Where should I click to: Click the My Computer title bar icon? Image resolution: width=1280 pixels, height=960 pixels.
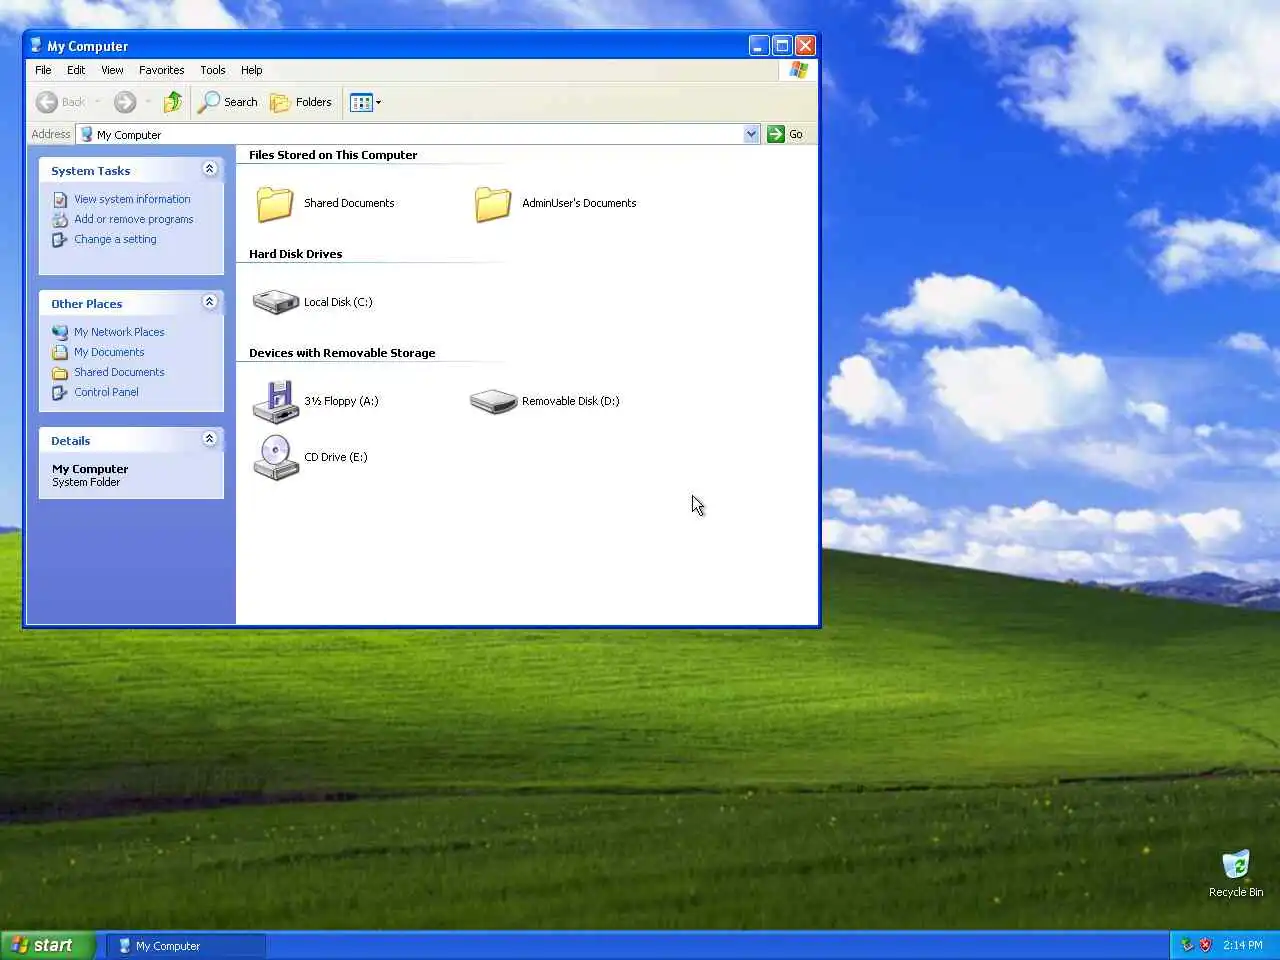[x=36, y=45]
